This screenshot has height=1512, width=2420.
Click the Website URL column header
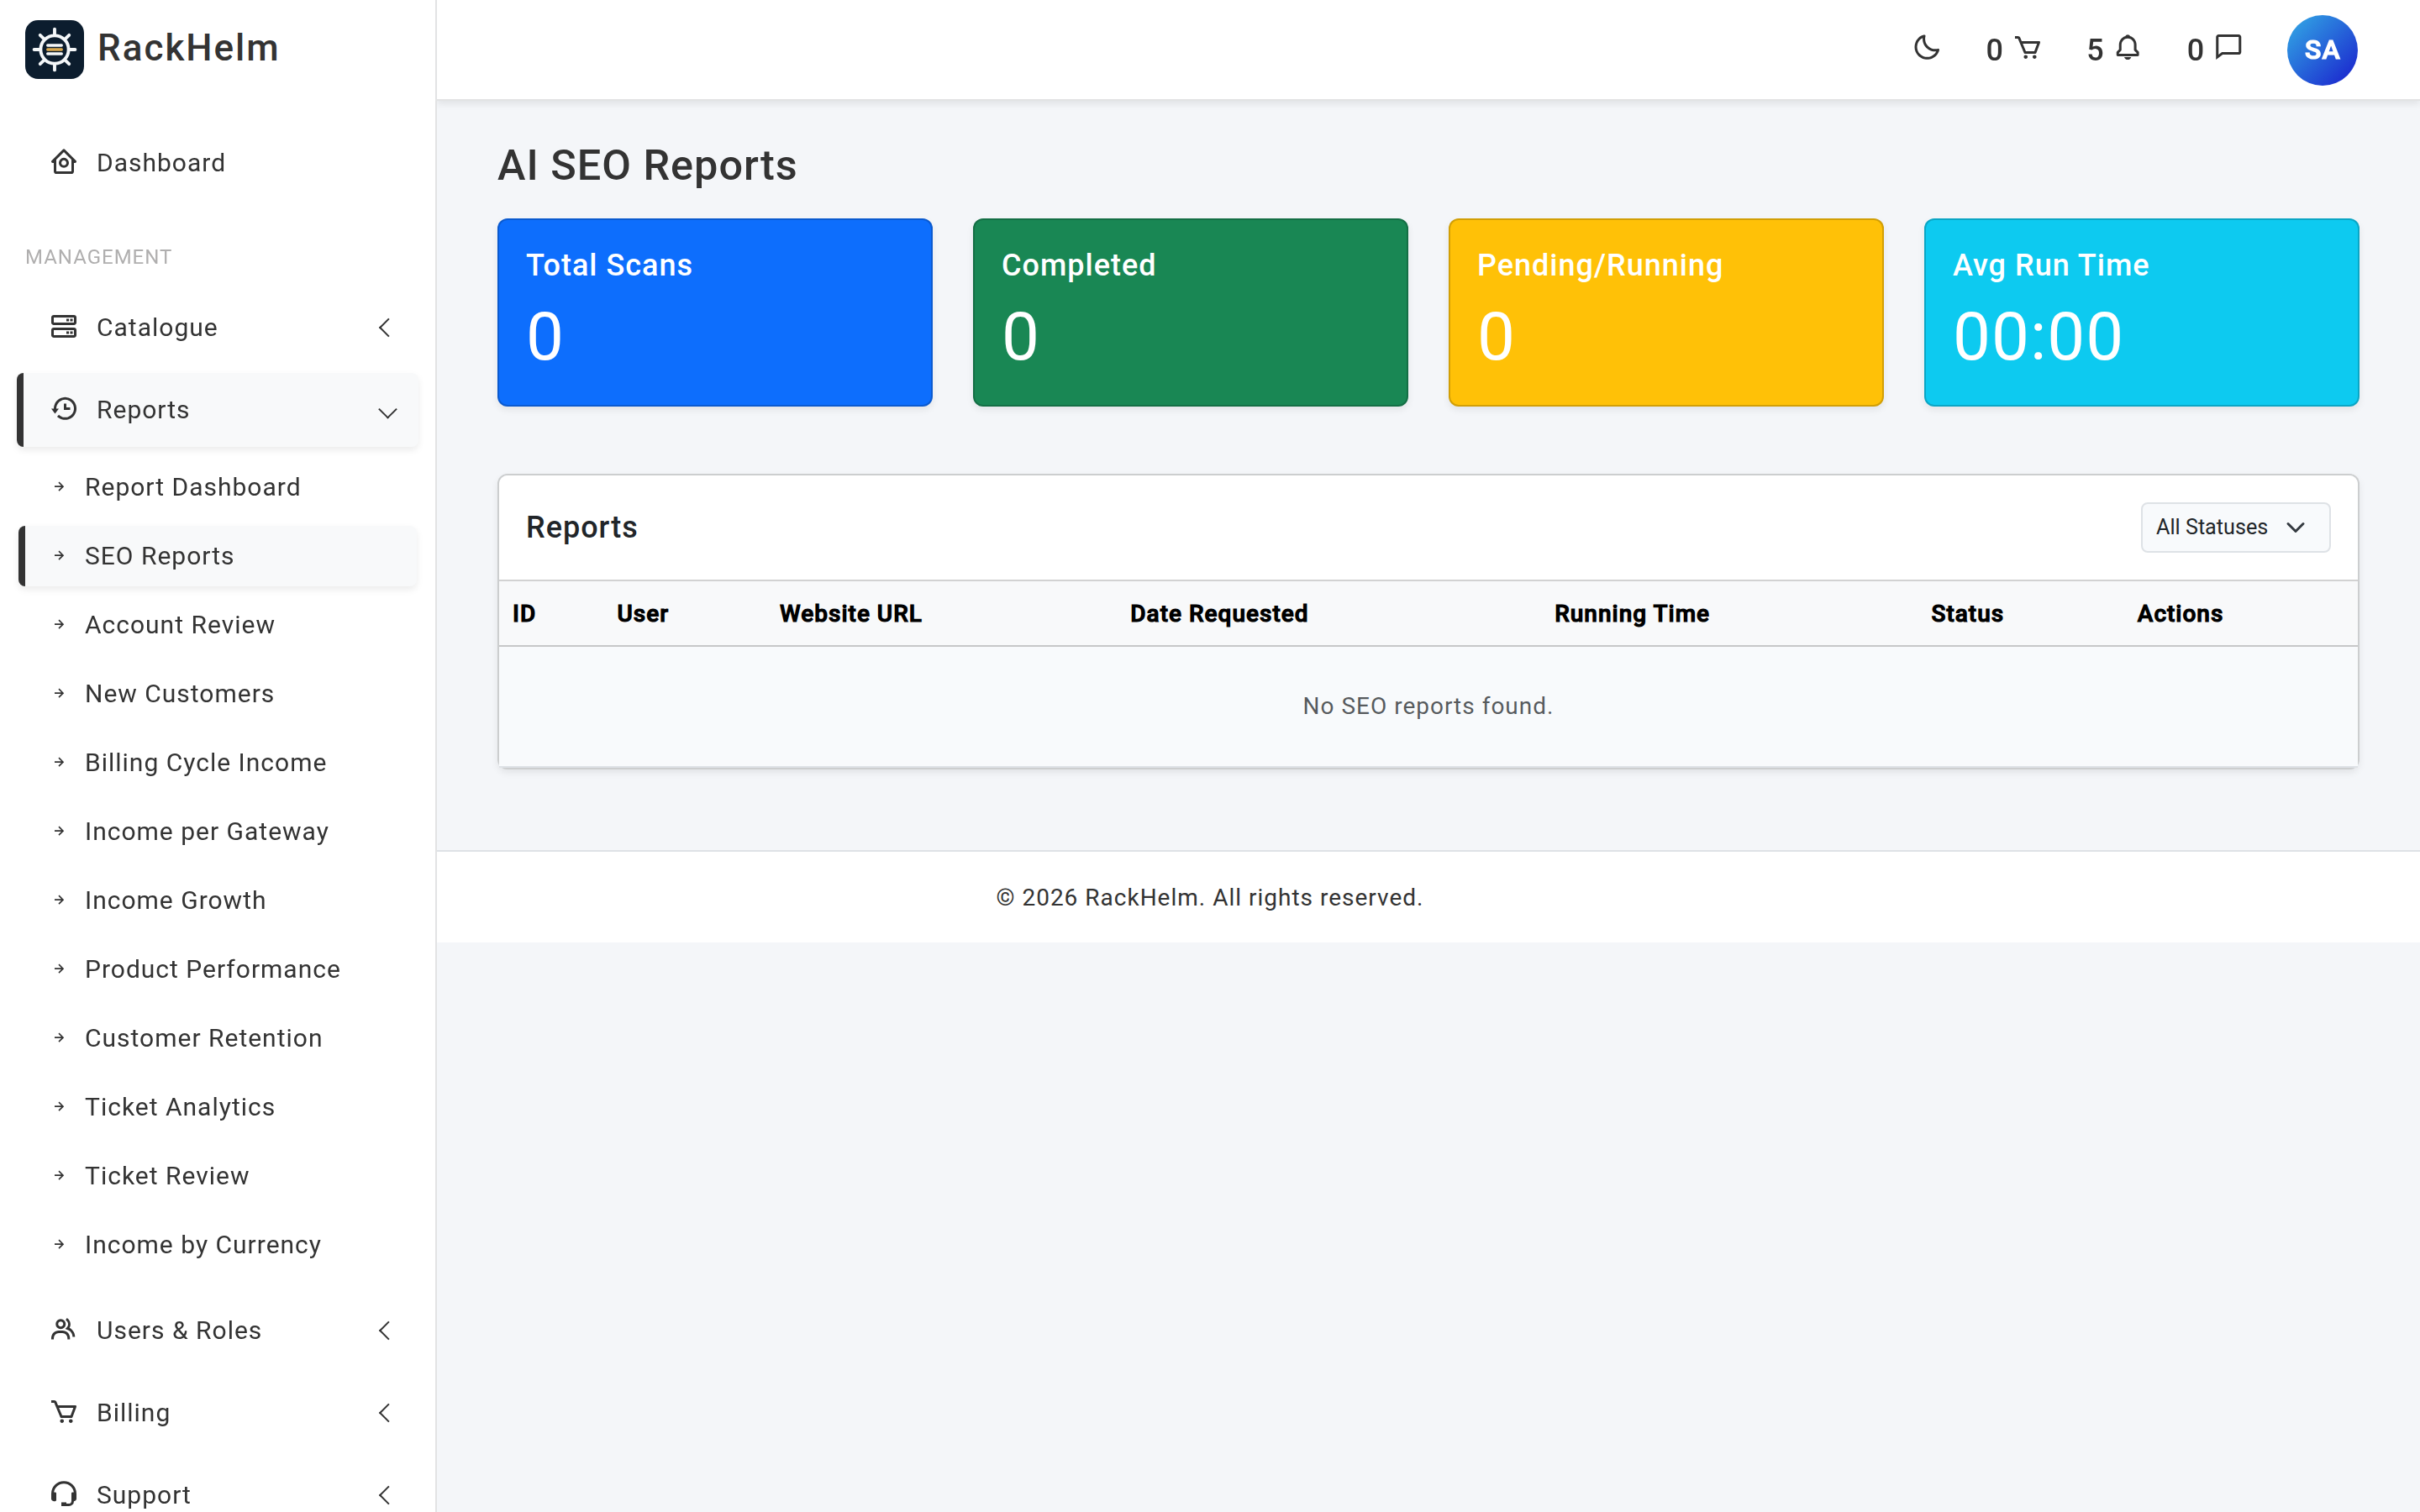[850, 614]
